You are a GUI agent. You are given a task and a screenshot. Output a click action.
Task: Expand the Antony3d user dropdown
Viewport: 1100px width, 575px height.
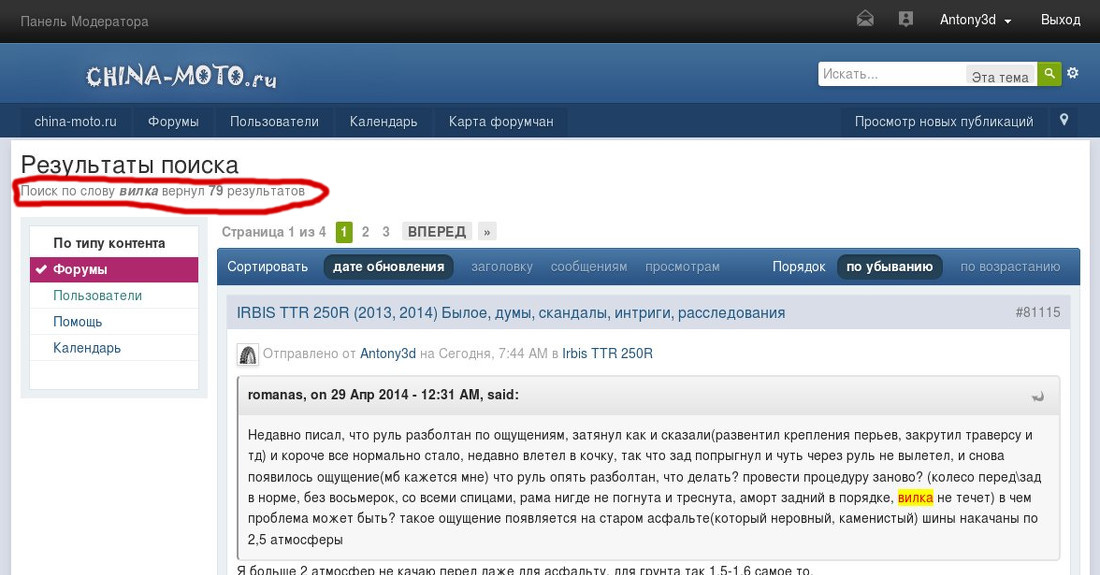(x=975, y=20)
